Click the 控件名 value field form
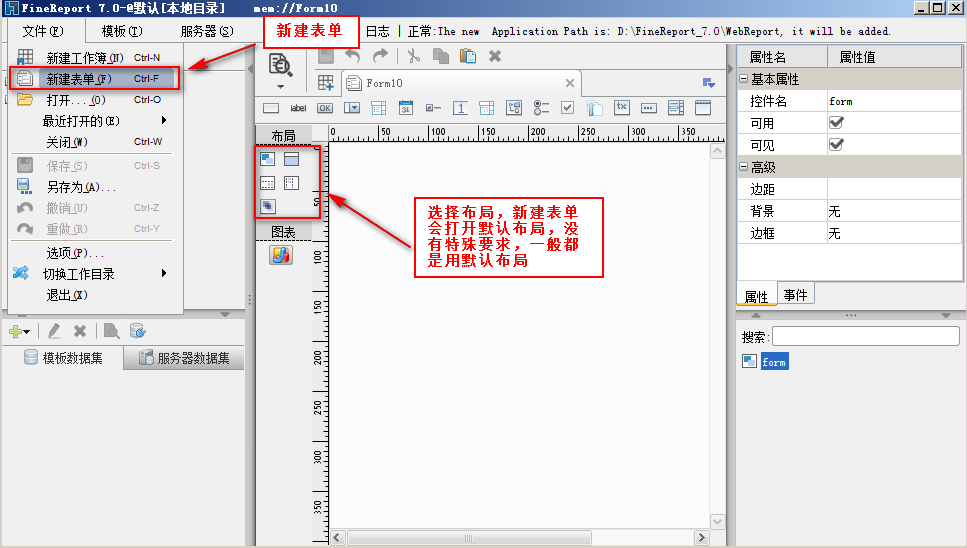 pyautogui.click(x=894, y=101)
